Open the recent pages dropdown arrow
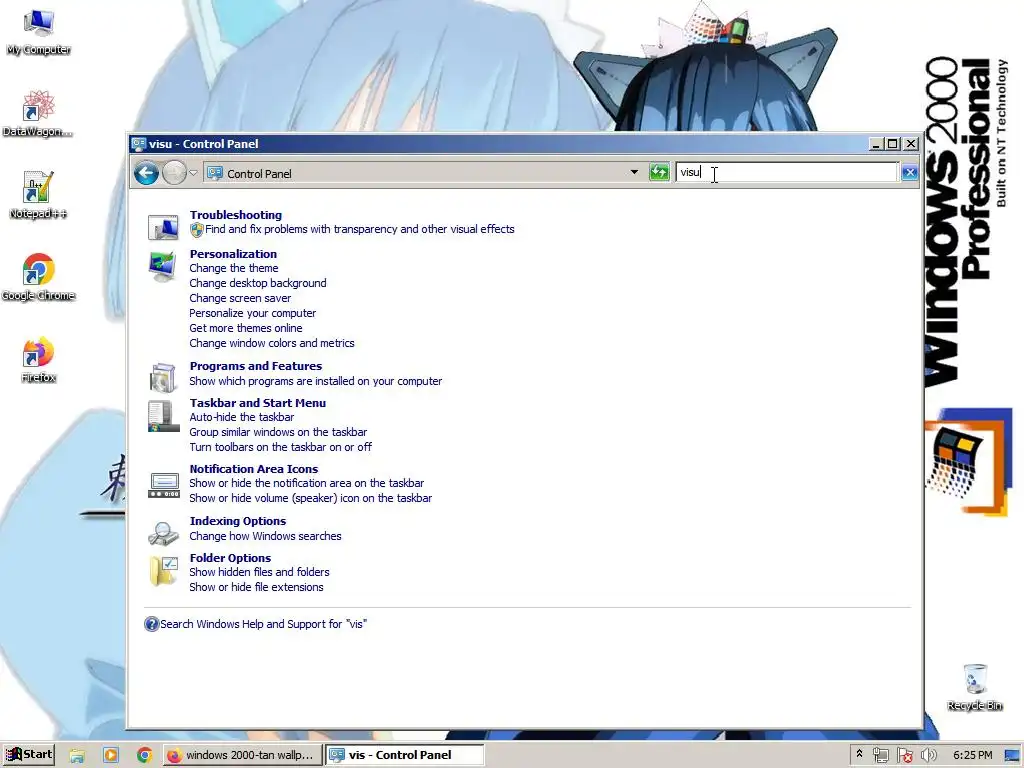 (193, 173)
